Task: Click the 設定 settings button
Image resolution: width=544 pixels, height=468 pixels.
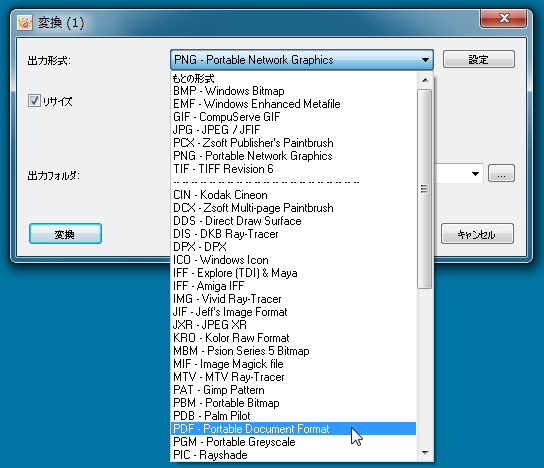Action: pos(478,59)
